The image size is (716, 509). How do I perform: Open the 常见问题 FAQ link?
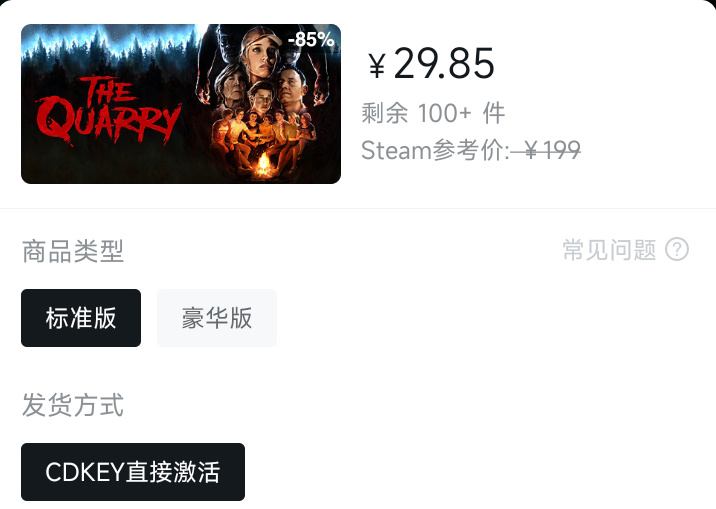609,250
